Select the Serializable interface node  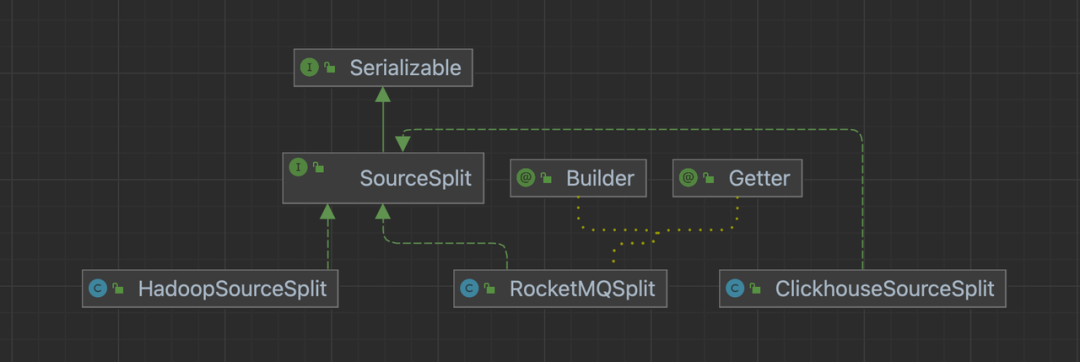(383, 67)
